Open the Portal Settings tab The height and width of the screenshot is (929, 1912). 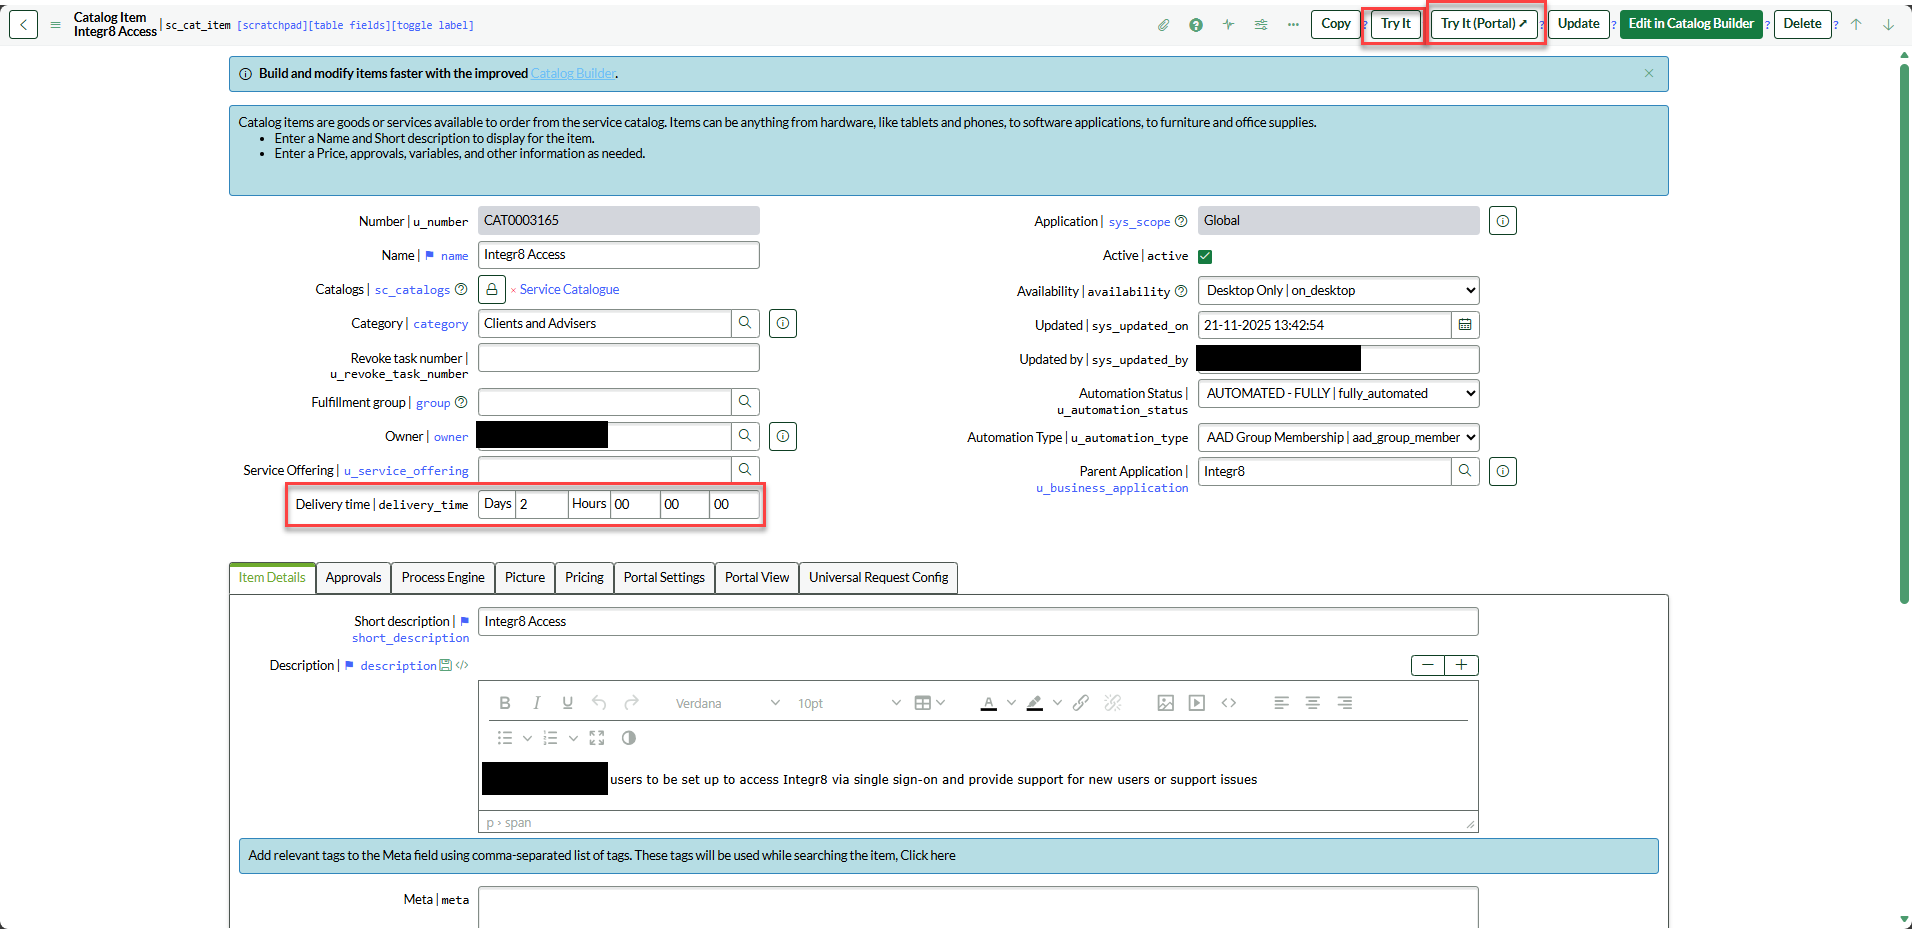(664, 578)
